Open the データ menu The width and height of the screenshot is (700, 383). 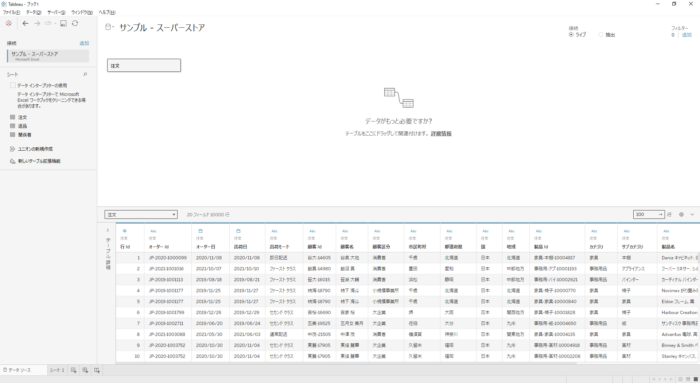coord(33,12)
